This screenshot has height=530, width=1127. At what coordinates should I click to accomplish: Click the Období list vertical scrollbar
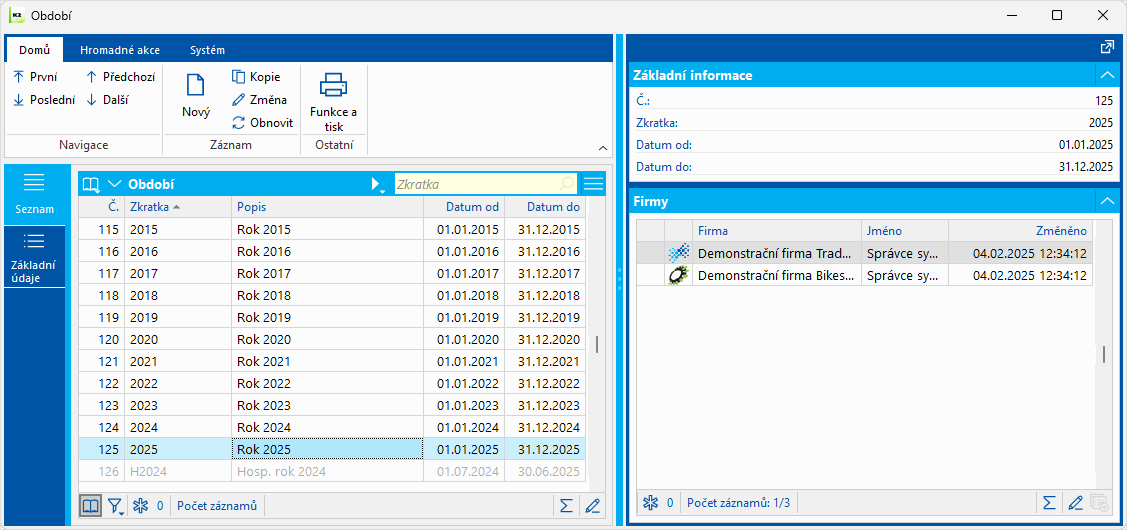(x=597, y=344)
